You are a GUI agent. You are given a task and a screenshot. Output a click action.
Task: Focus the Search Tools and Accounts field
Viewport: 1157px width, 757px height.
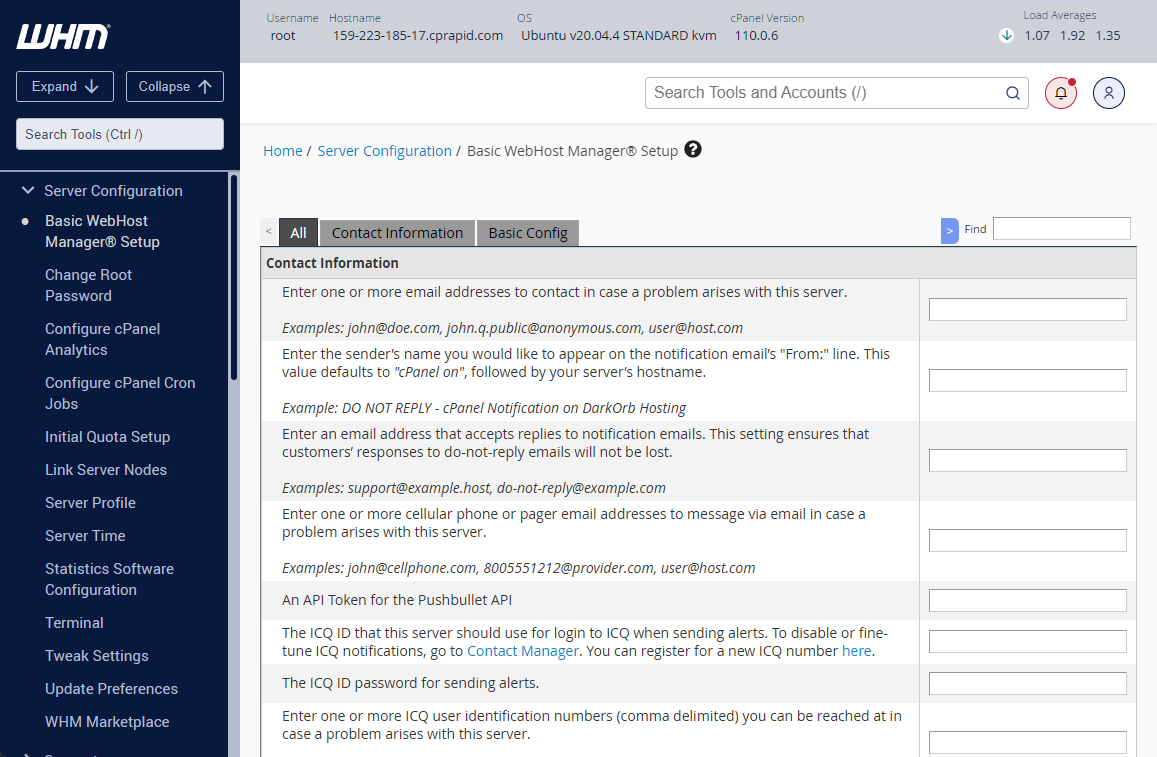(x=837, y=93)
